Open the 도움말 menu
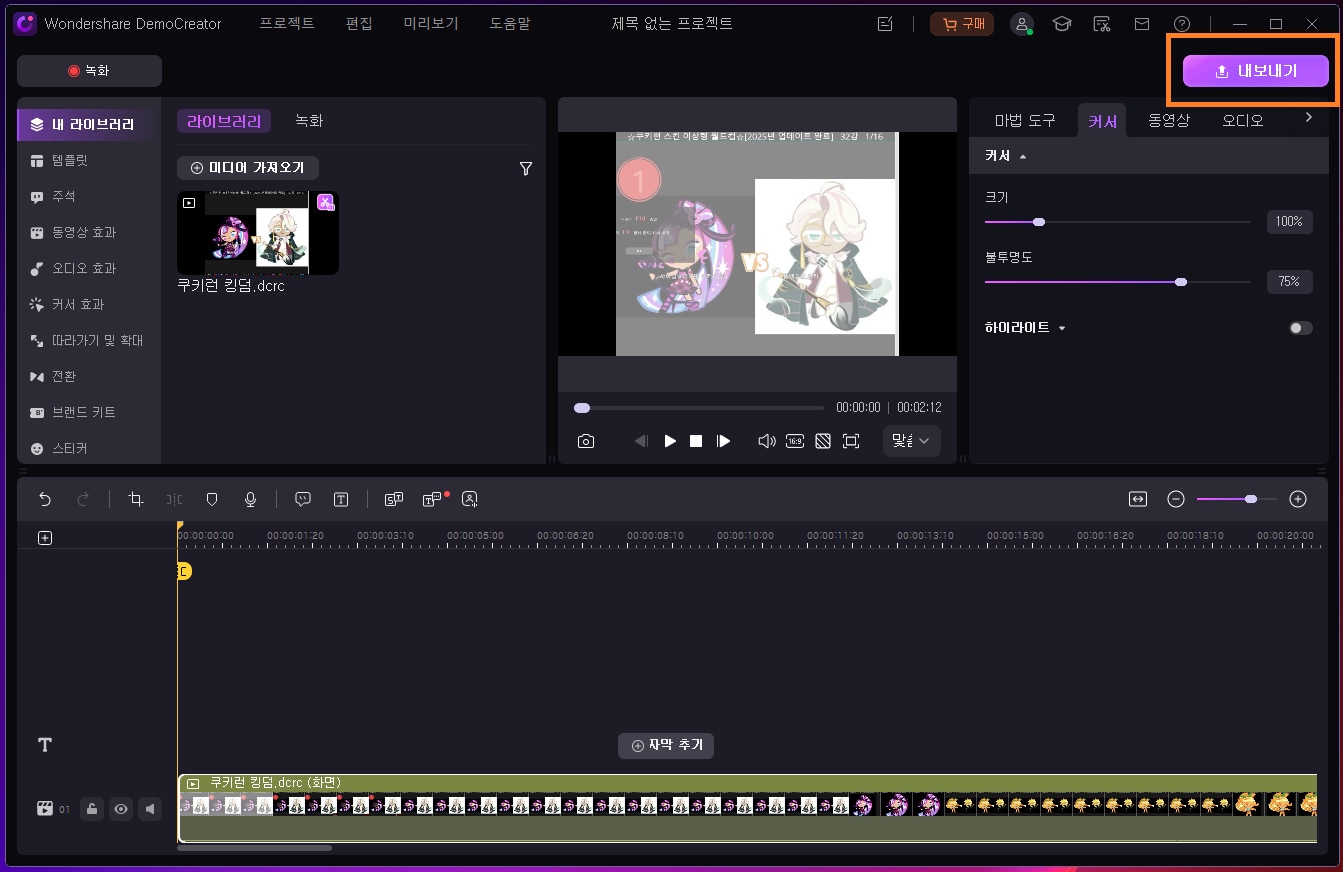The image size is (1343, 872). [511, 23]
